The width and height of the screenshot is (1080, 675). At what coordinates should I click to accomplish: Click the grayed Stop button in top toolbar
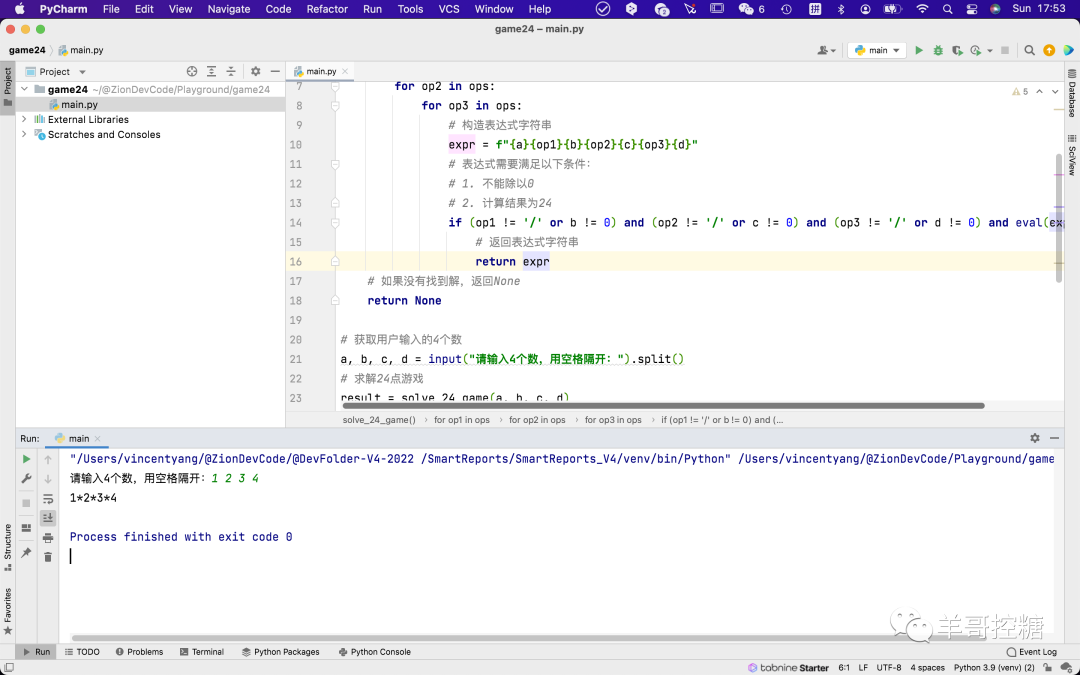1005,50
